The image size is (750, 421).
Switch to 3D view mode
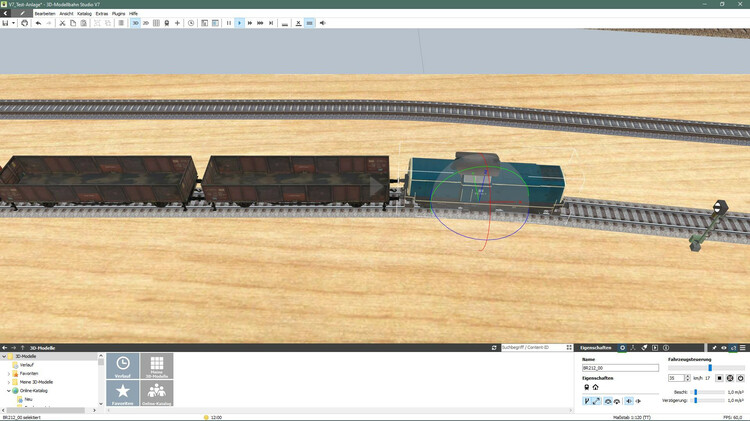(x=135, y=23)
